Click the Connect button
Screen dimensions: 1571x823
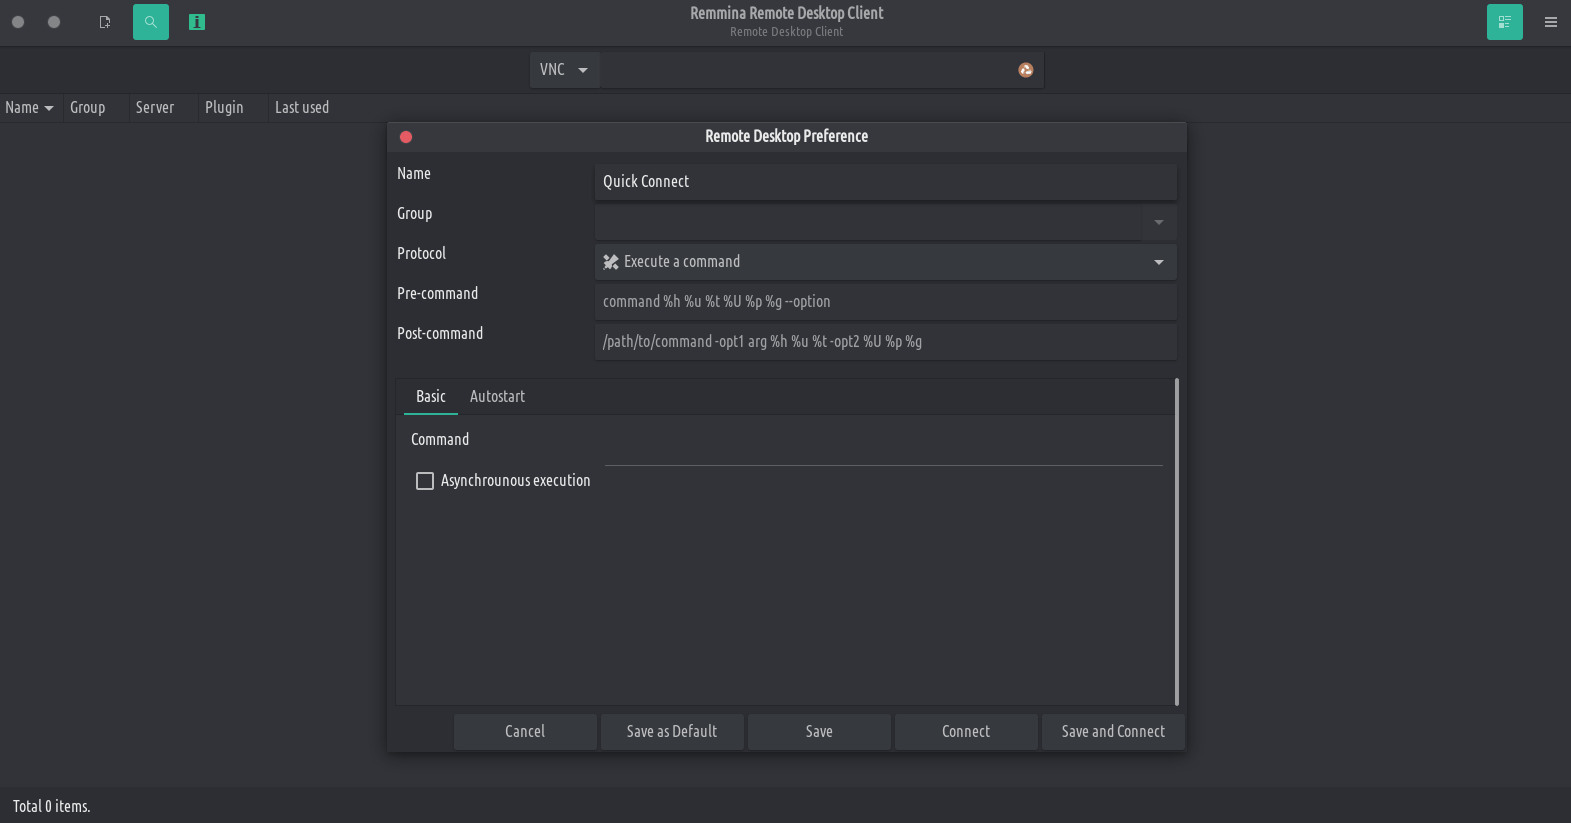pyautogui.click(x=966, y=732)
